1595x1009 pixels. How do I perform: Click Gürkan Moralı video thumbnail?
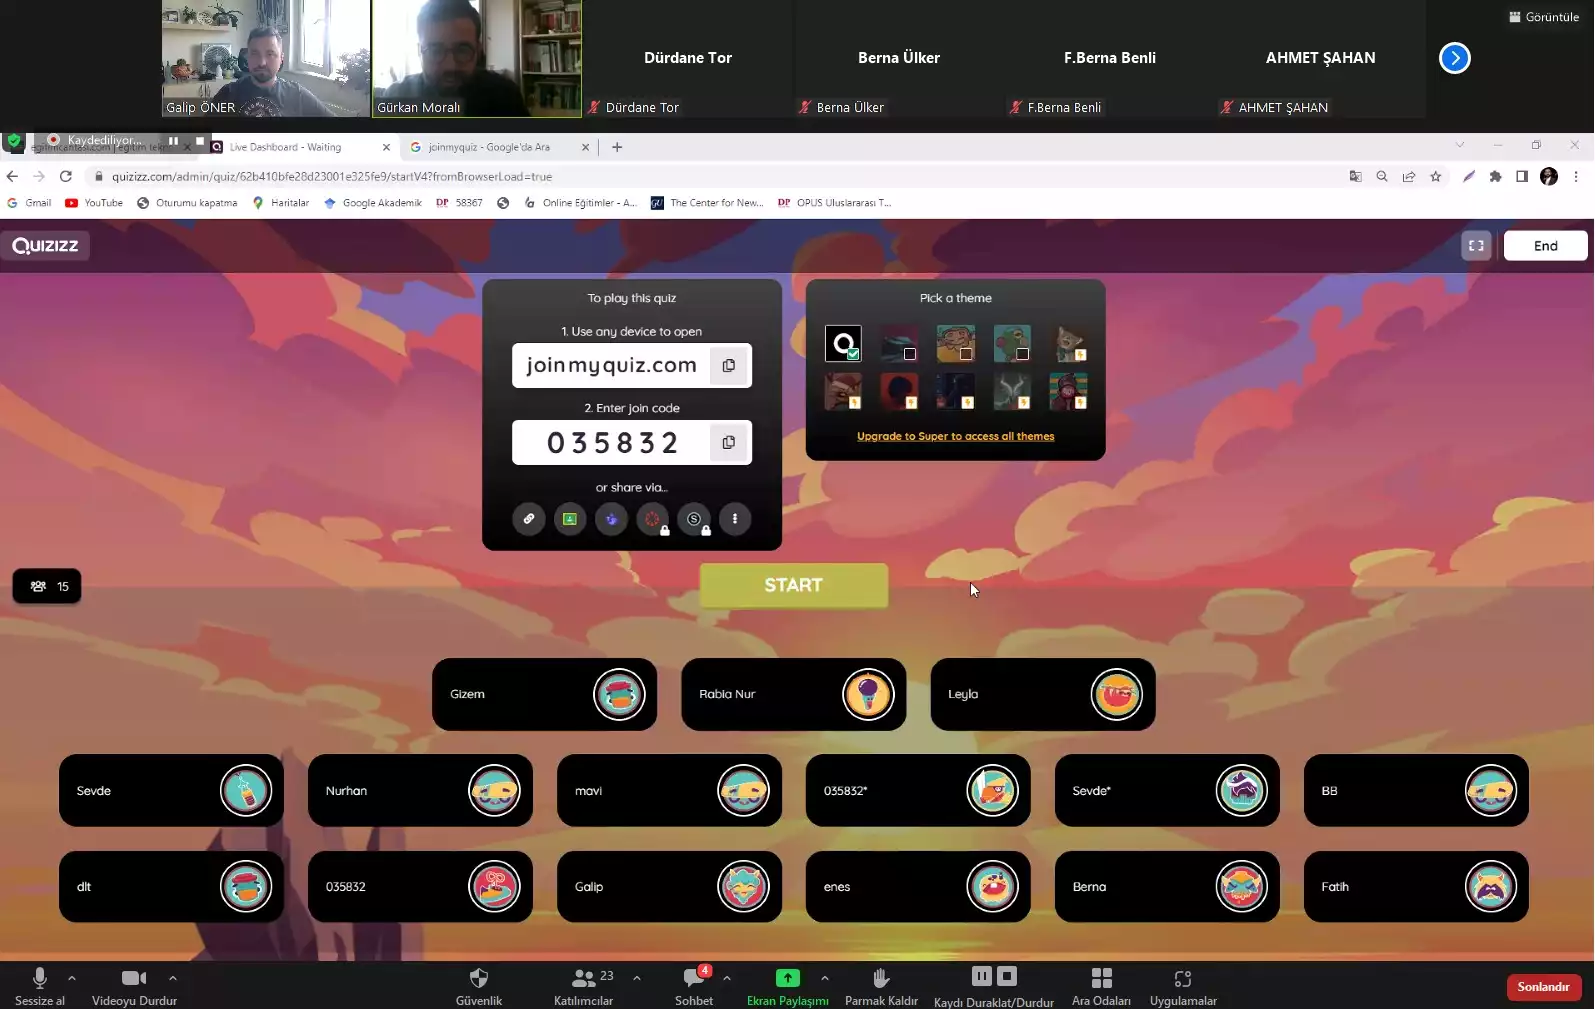coord(477,59)
